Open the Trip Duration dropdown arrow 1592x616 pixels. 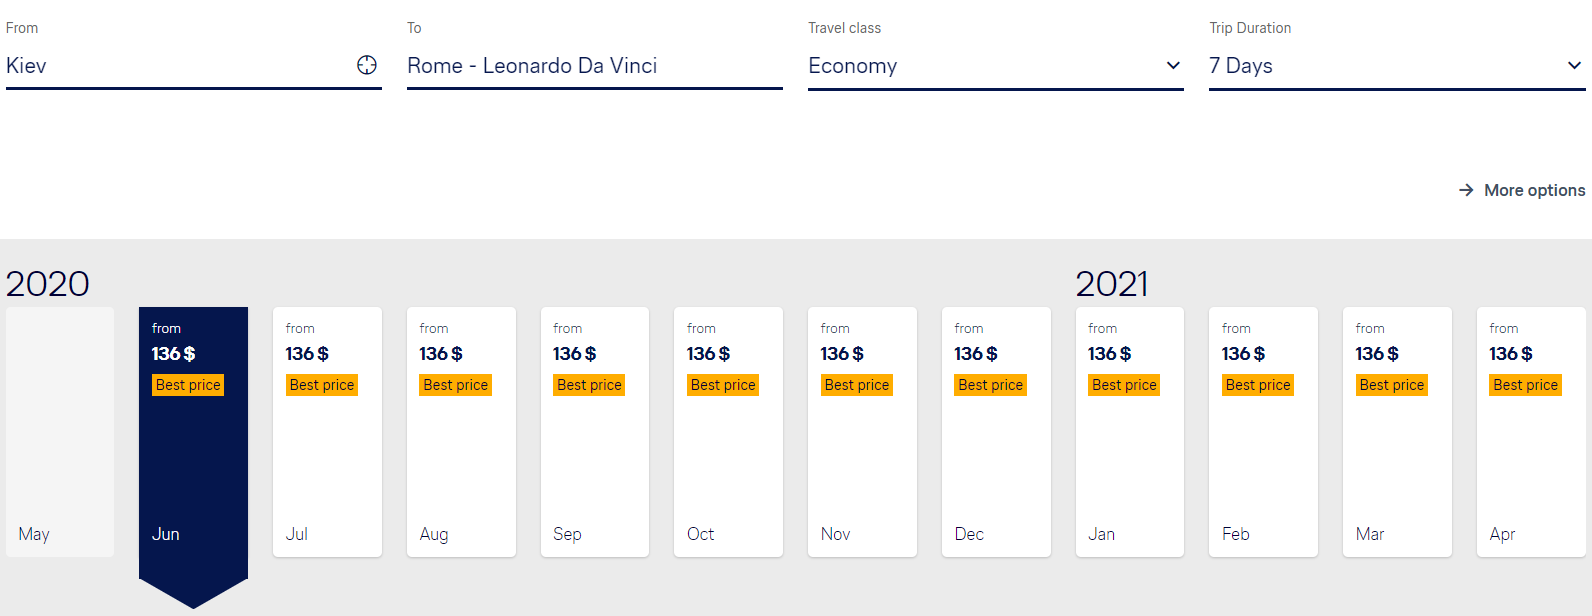click(x=1574, y=66)
